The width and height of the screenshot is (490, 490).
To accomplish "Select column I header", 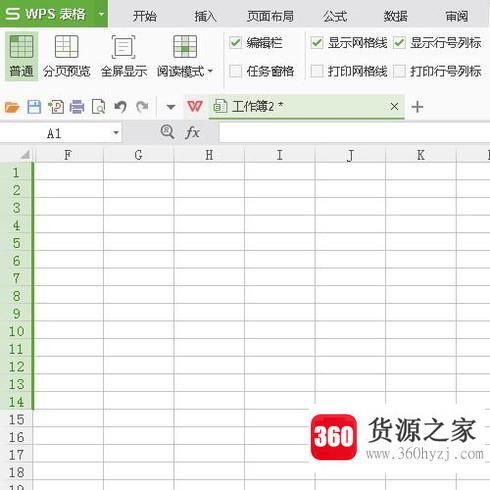I will pyautogui.click(x=280, y=155).
